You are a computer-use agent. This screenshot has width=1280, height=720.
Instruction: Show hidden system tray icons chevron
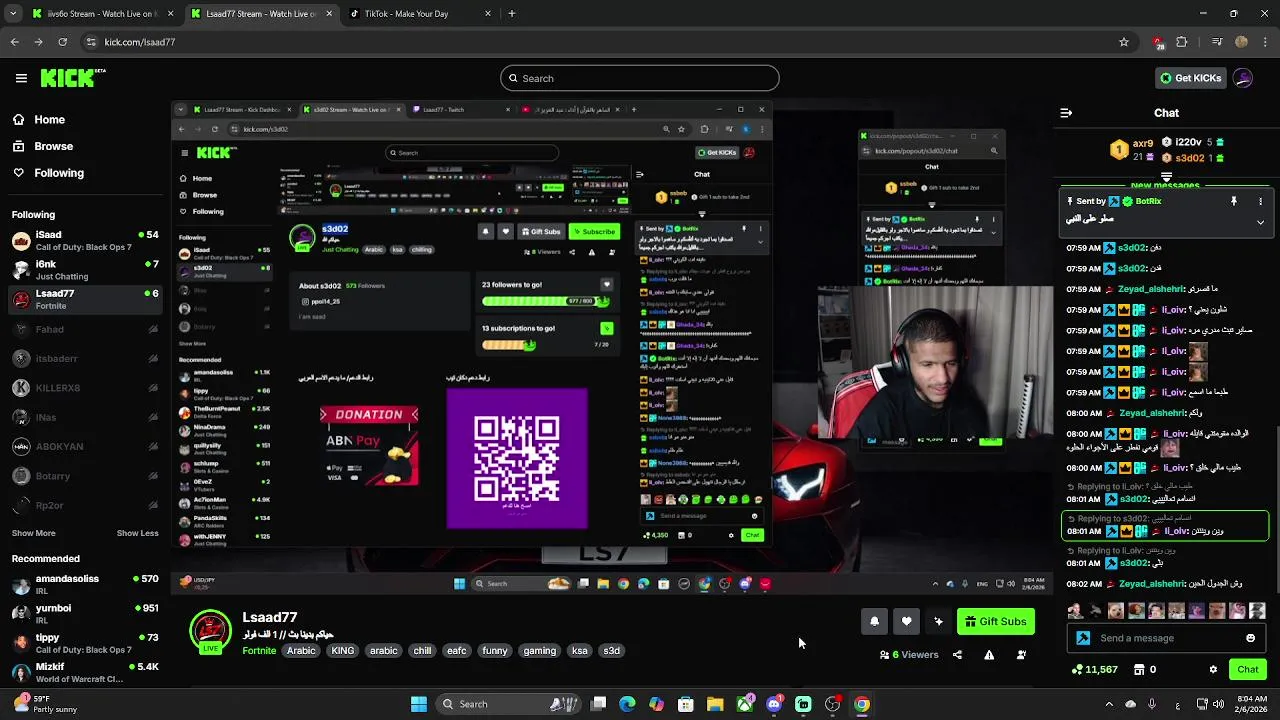pyautogui.click(x=1108, y=704)
